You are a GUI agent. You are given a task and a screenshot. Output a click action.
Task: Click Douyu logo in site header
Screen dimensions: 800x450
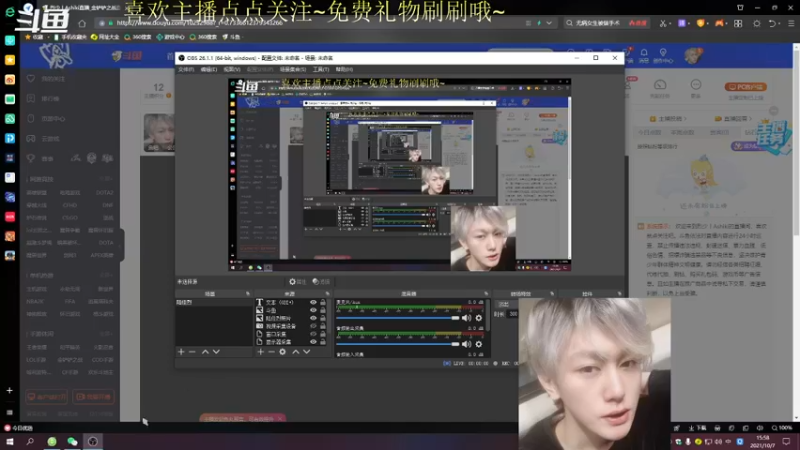(127, 56)
